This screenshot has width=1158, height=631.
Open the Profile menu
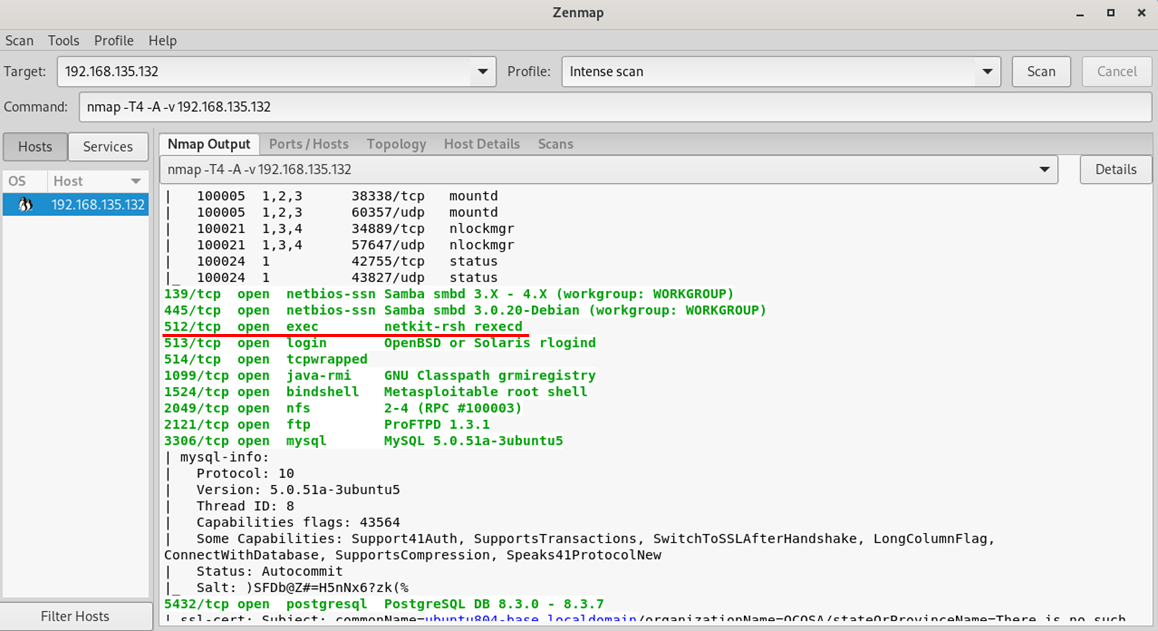(x=114, y=41)
